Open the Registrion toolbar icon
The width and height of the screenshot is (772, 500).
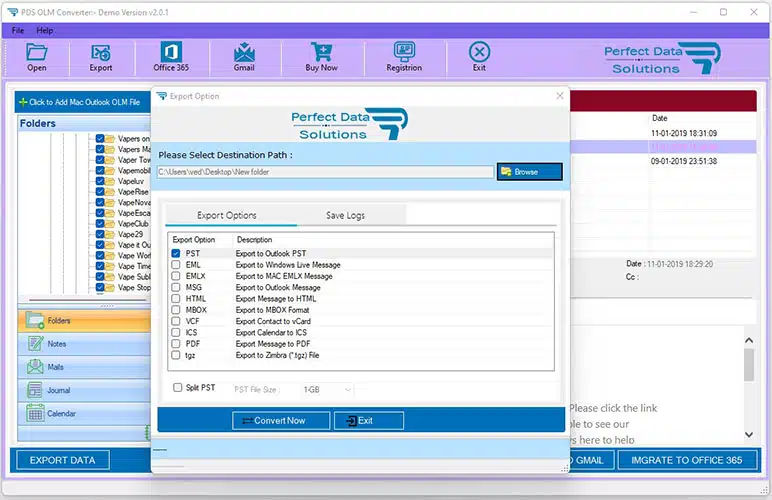(x=404, y=58)
